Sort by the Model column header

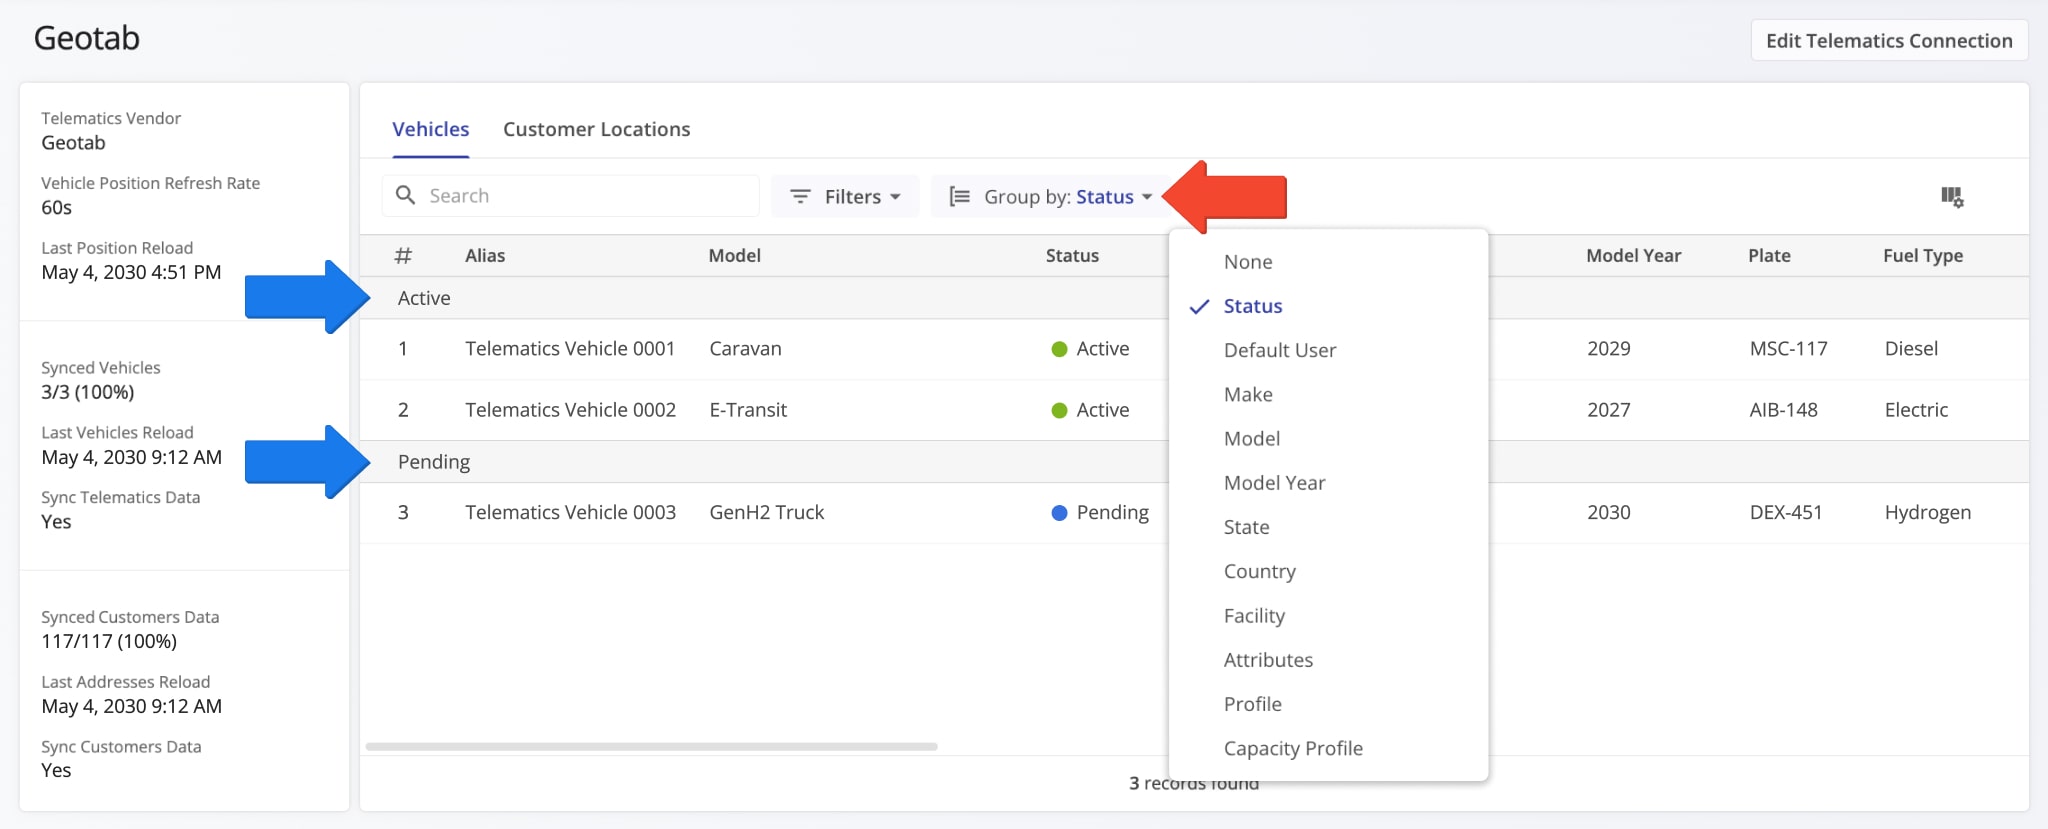coord(735,256)
